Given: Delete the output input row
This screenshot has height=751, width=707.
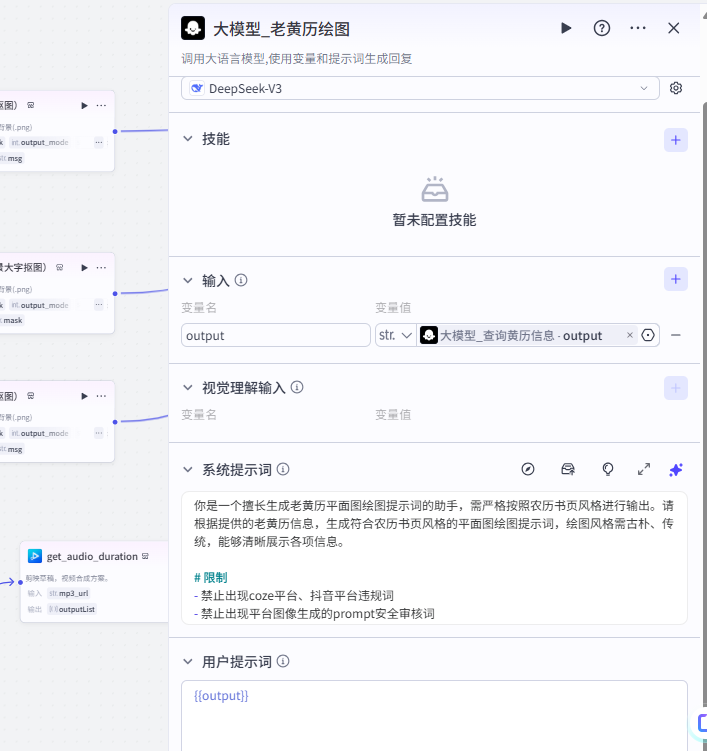Looking at the screenshot, I should [676, 335].
